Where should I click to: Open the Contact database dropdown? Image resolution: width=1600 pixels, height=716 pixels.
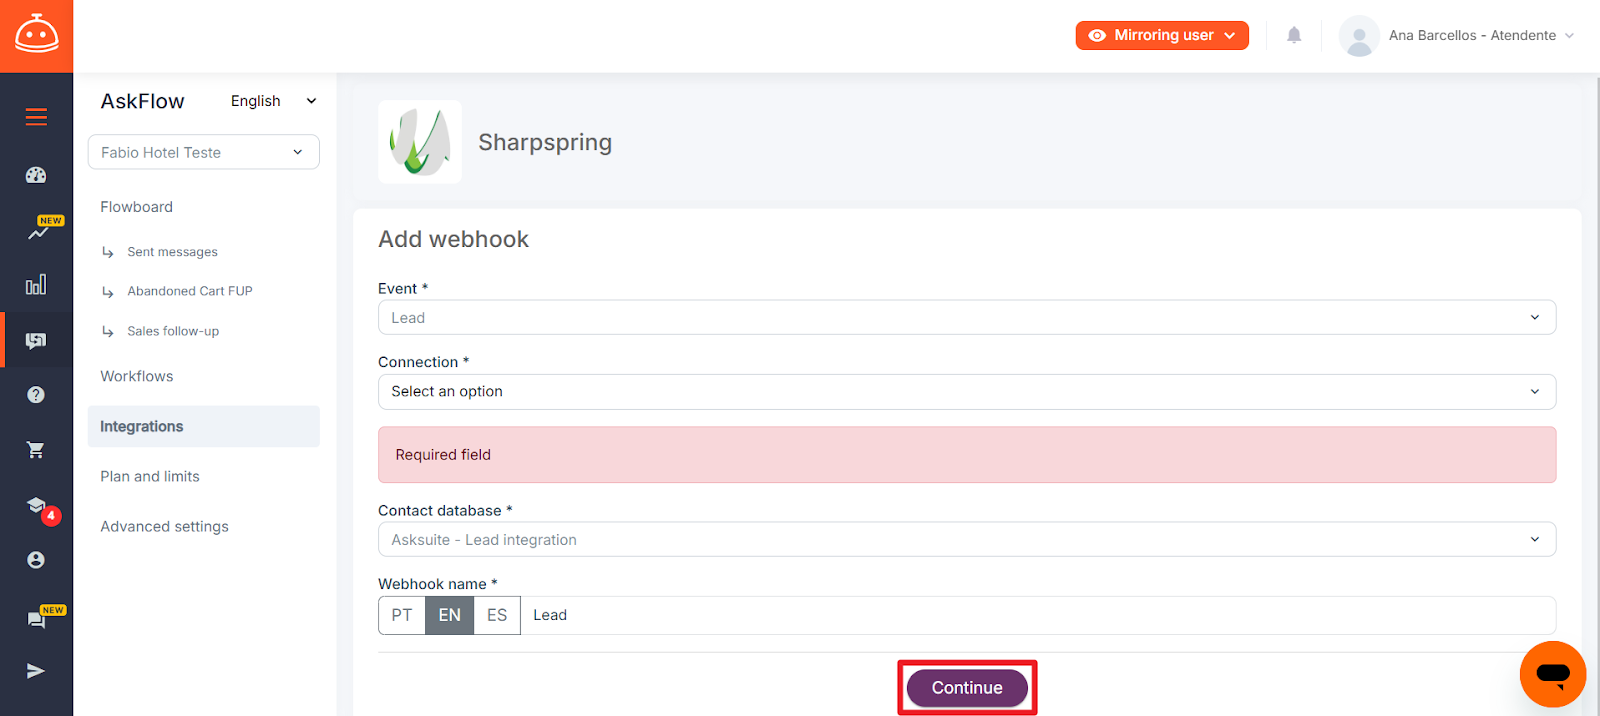click(x=967, y=540)
